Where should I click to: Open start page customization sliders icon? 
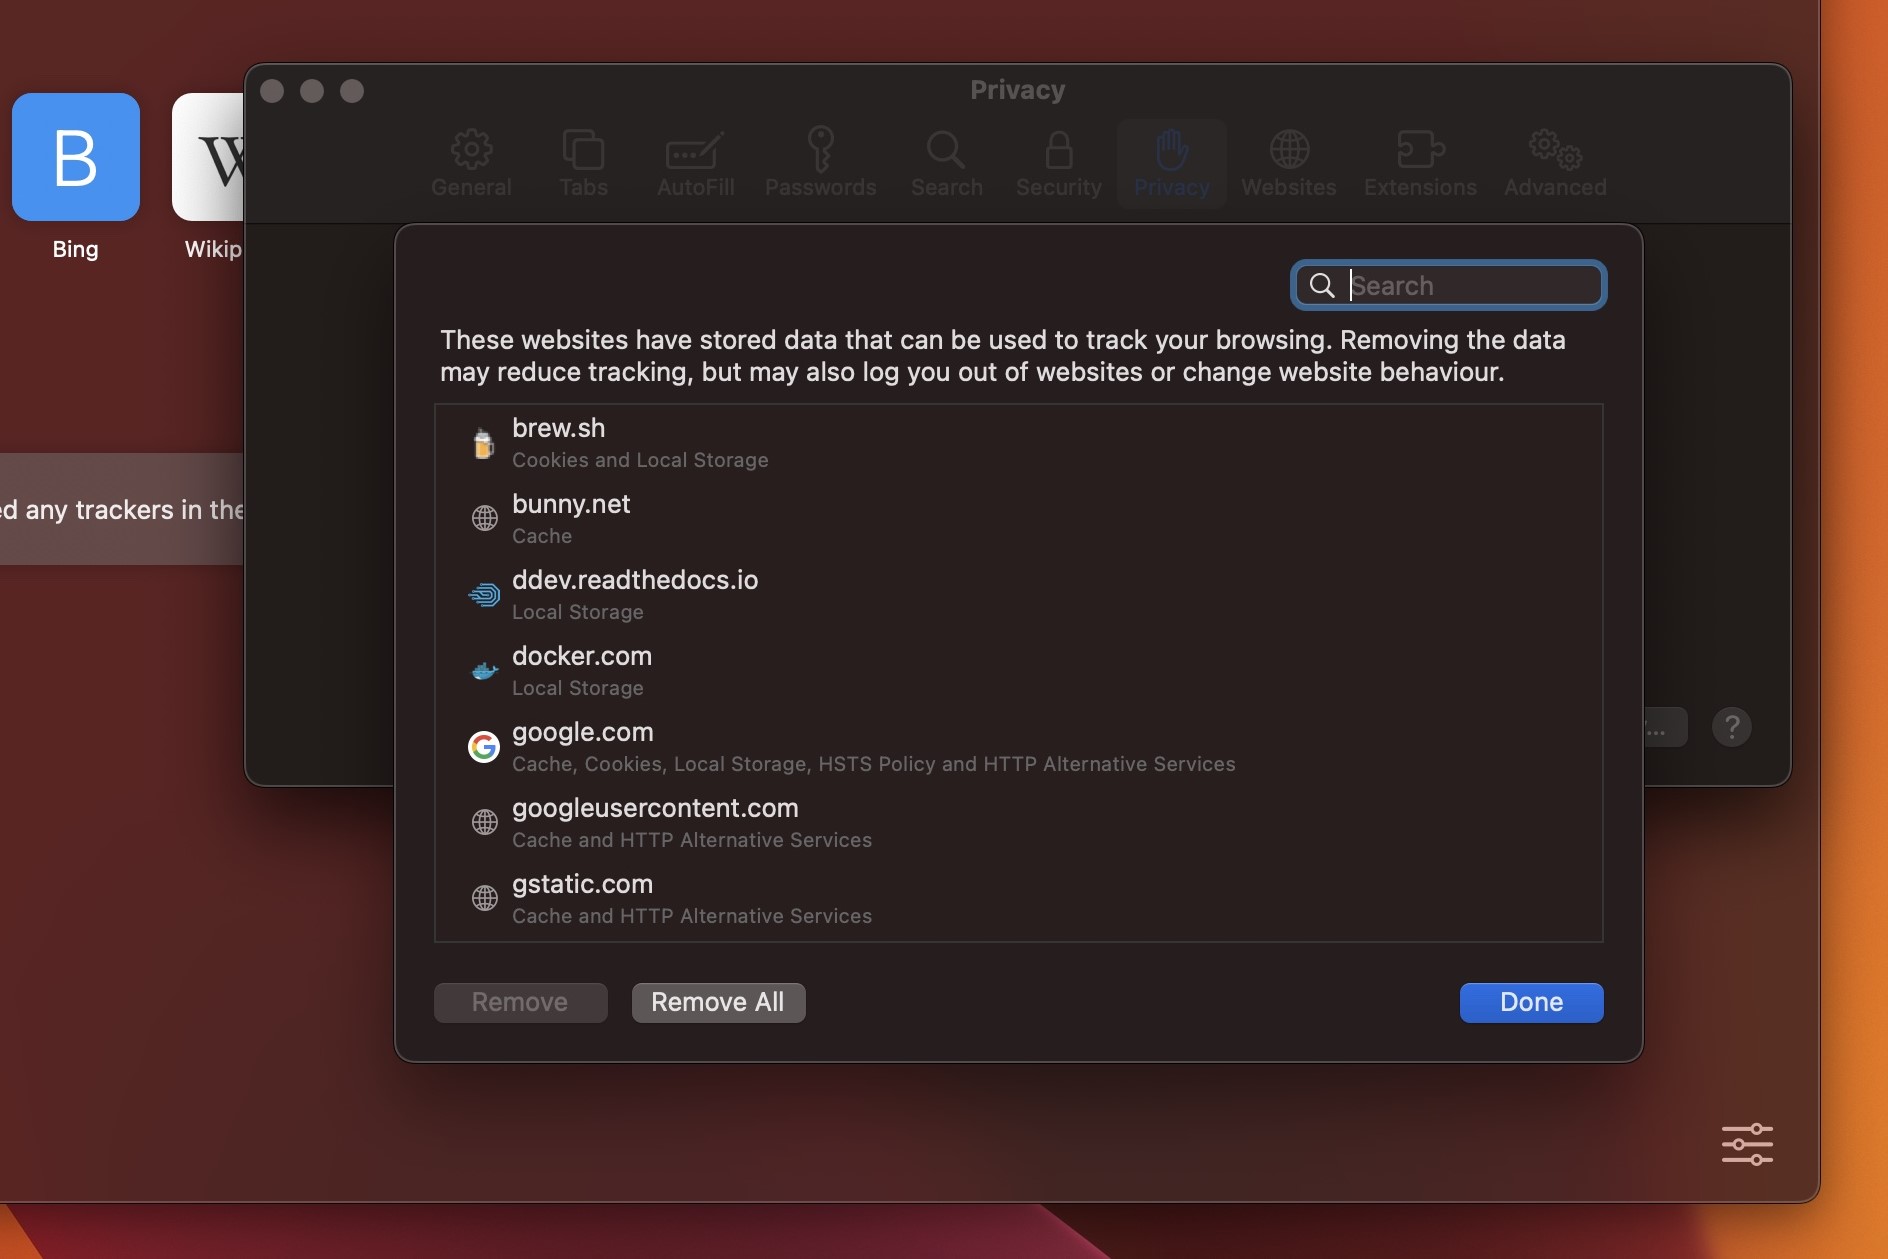click(1747, 1144)
